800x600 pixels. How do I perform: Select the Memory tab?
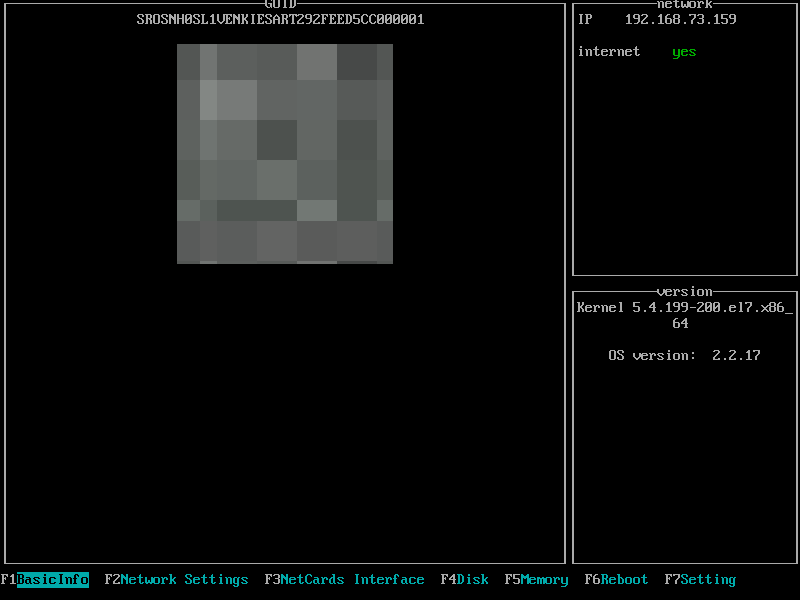click(544, 580)
